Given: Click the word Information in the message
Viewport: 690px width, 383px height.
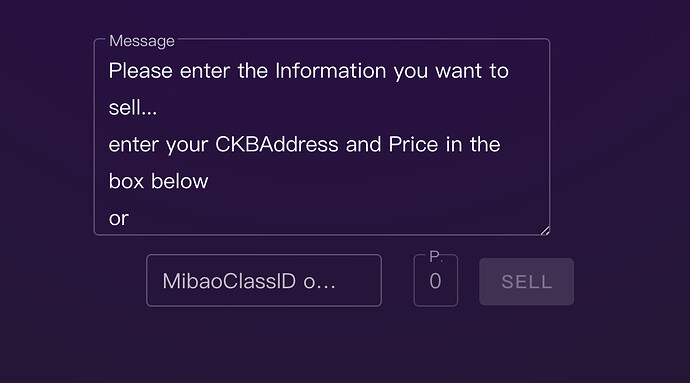Looking at the screenshot, I should click(x=330, y=71).
